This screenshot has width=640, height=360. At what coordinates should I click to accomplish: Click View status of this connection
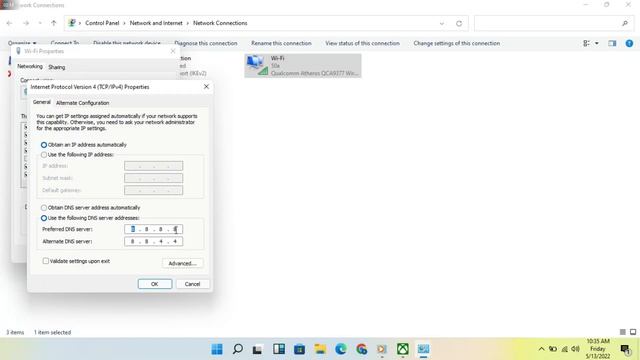[x=362, y=43]
